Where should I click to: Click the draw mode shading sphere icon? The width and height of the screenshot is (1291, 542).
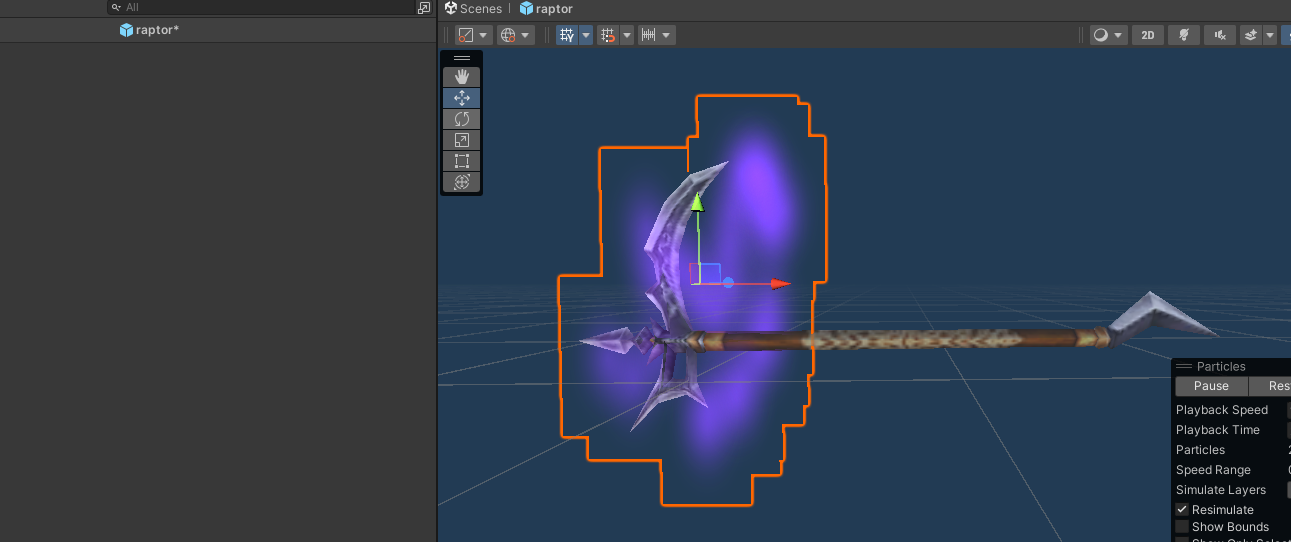pos(1101,35)
